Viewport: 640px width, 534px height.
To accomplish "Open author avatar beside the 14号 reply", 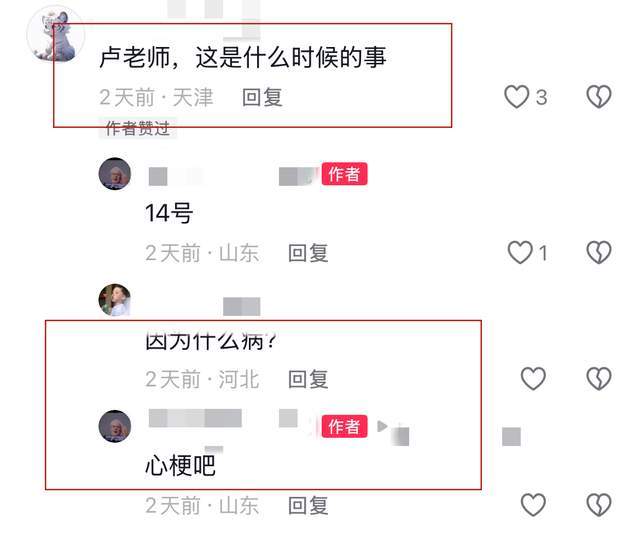I will point(115,174).
